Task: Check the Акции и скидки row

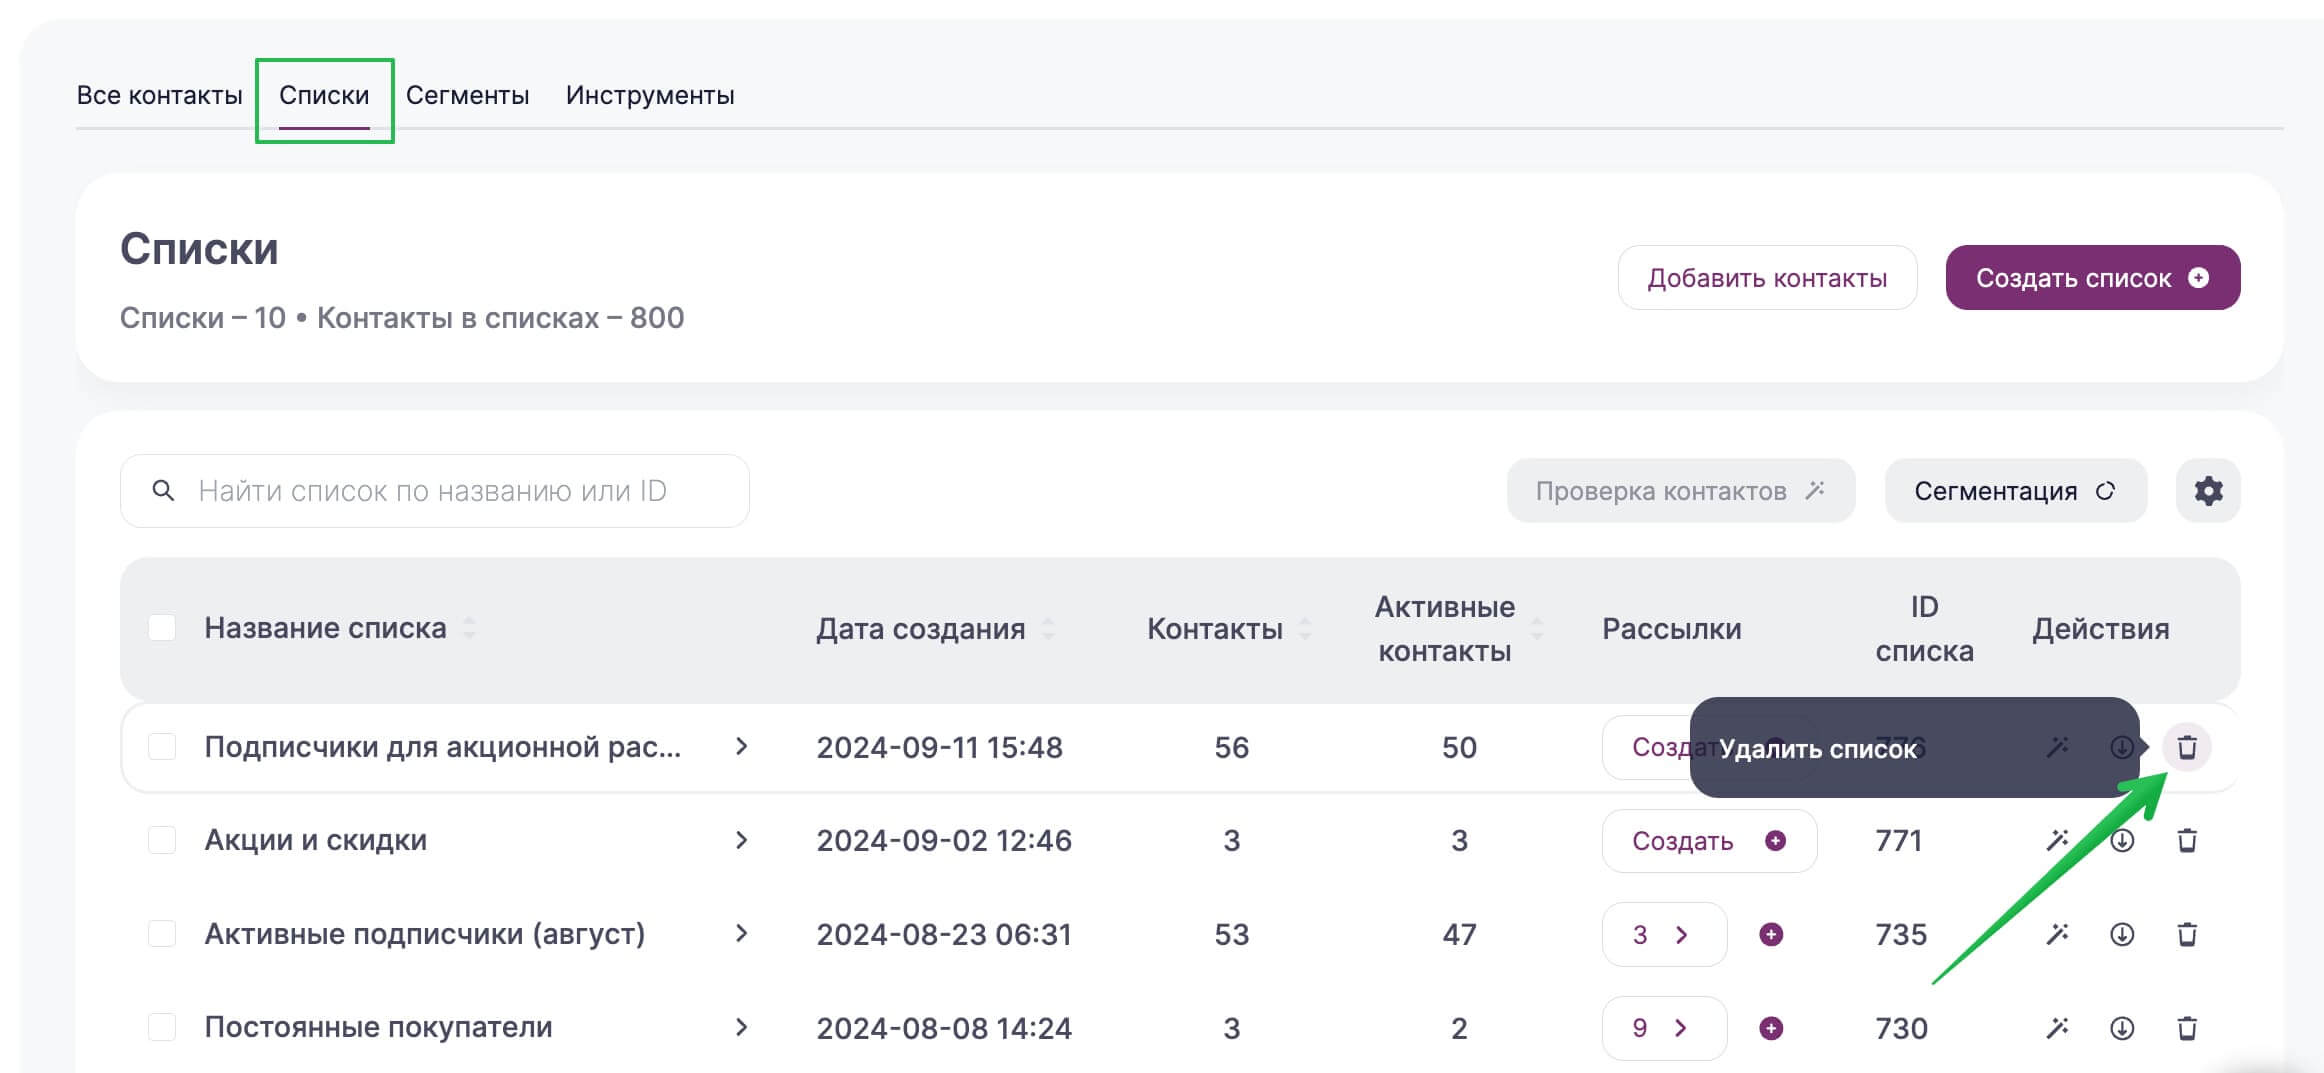Action: (x=162, y=840)
